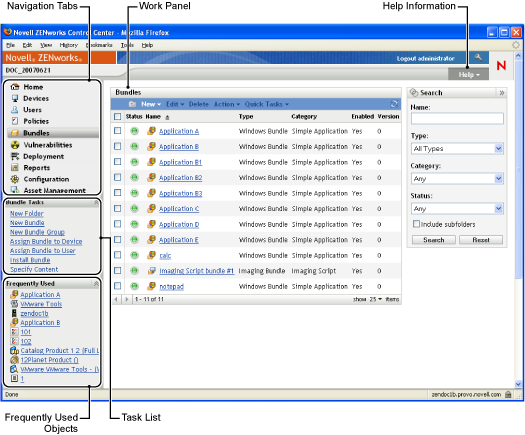Click the zendoc1b server icon
This screenshot has width=525, height=435.
(x=14, y=313)
